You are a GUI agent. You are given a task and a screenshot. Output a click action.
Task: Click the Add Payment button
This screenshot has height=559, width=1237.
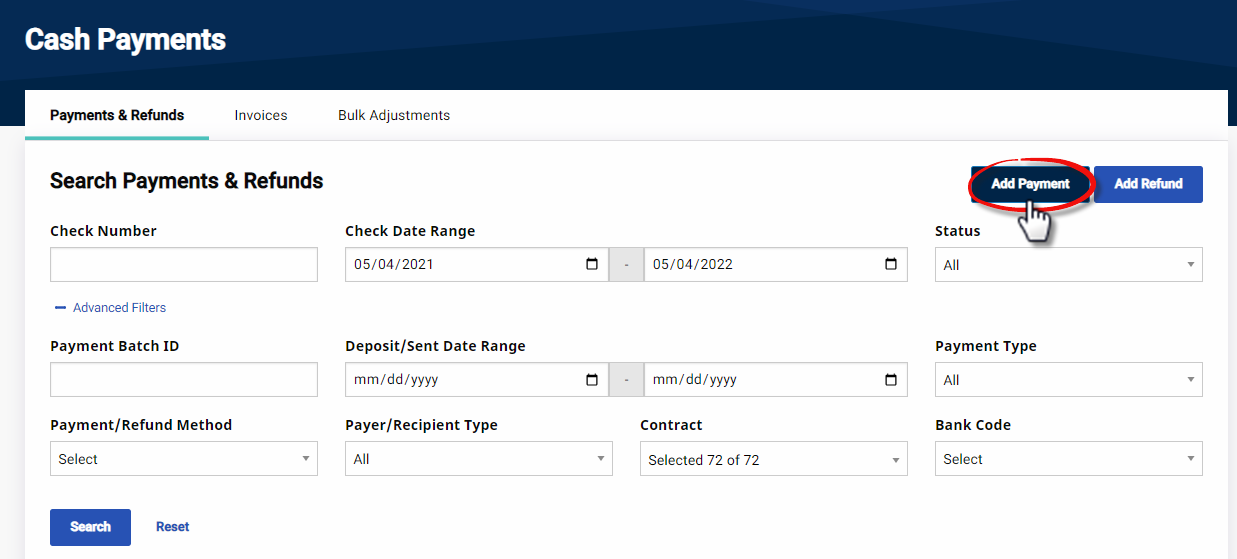pyautogui.click(x=1030, y=184)
